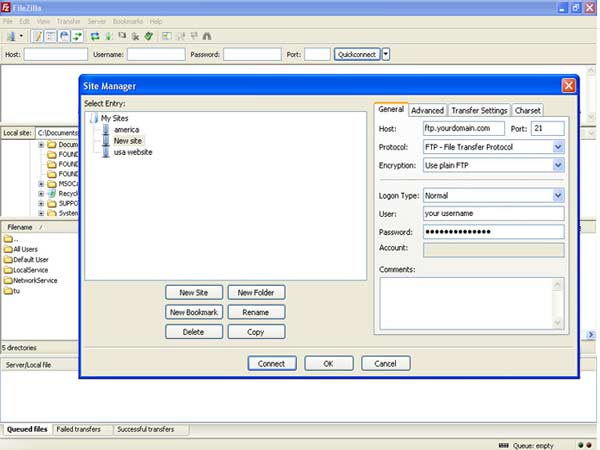Open the Transfer menu

[68, 21]
